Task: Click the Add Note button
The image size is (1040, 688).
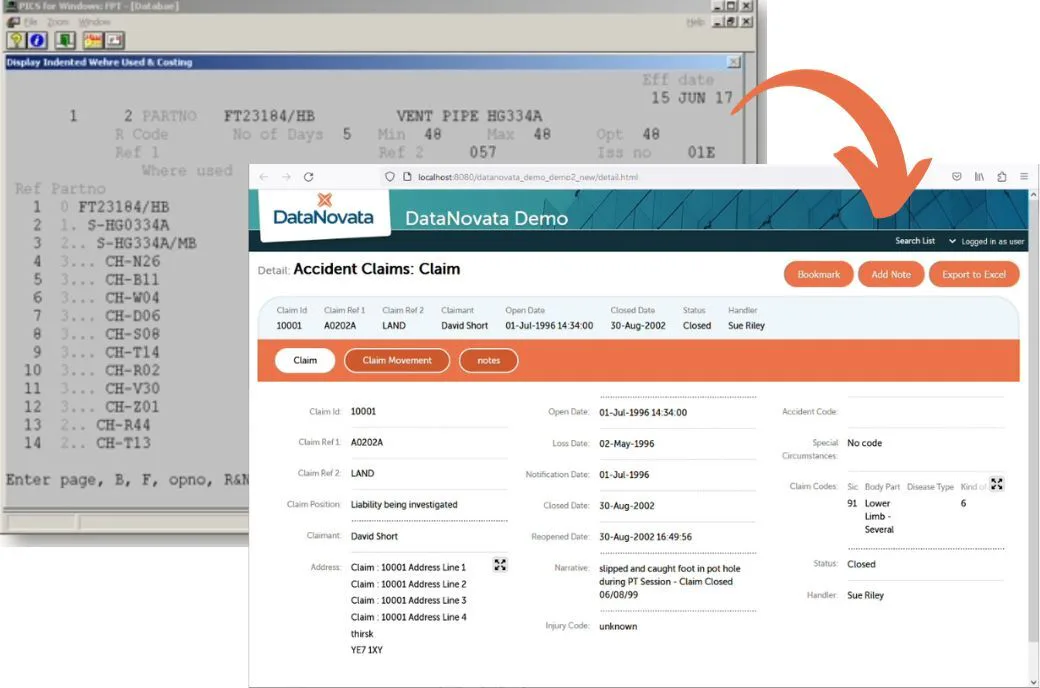Action: tap(891, 274)
